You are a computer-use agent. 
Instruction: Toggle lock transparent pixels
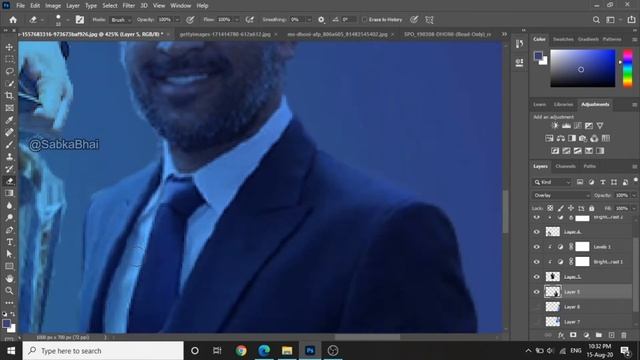(550, 208)
